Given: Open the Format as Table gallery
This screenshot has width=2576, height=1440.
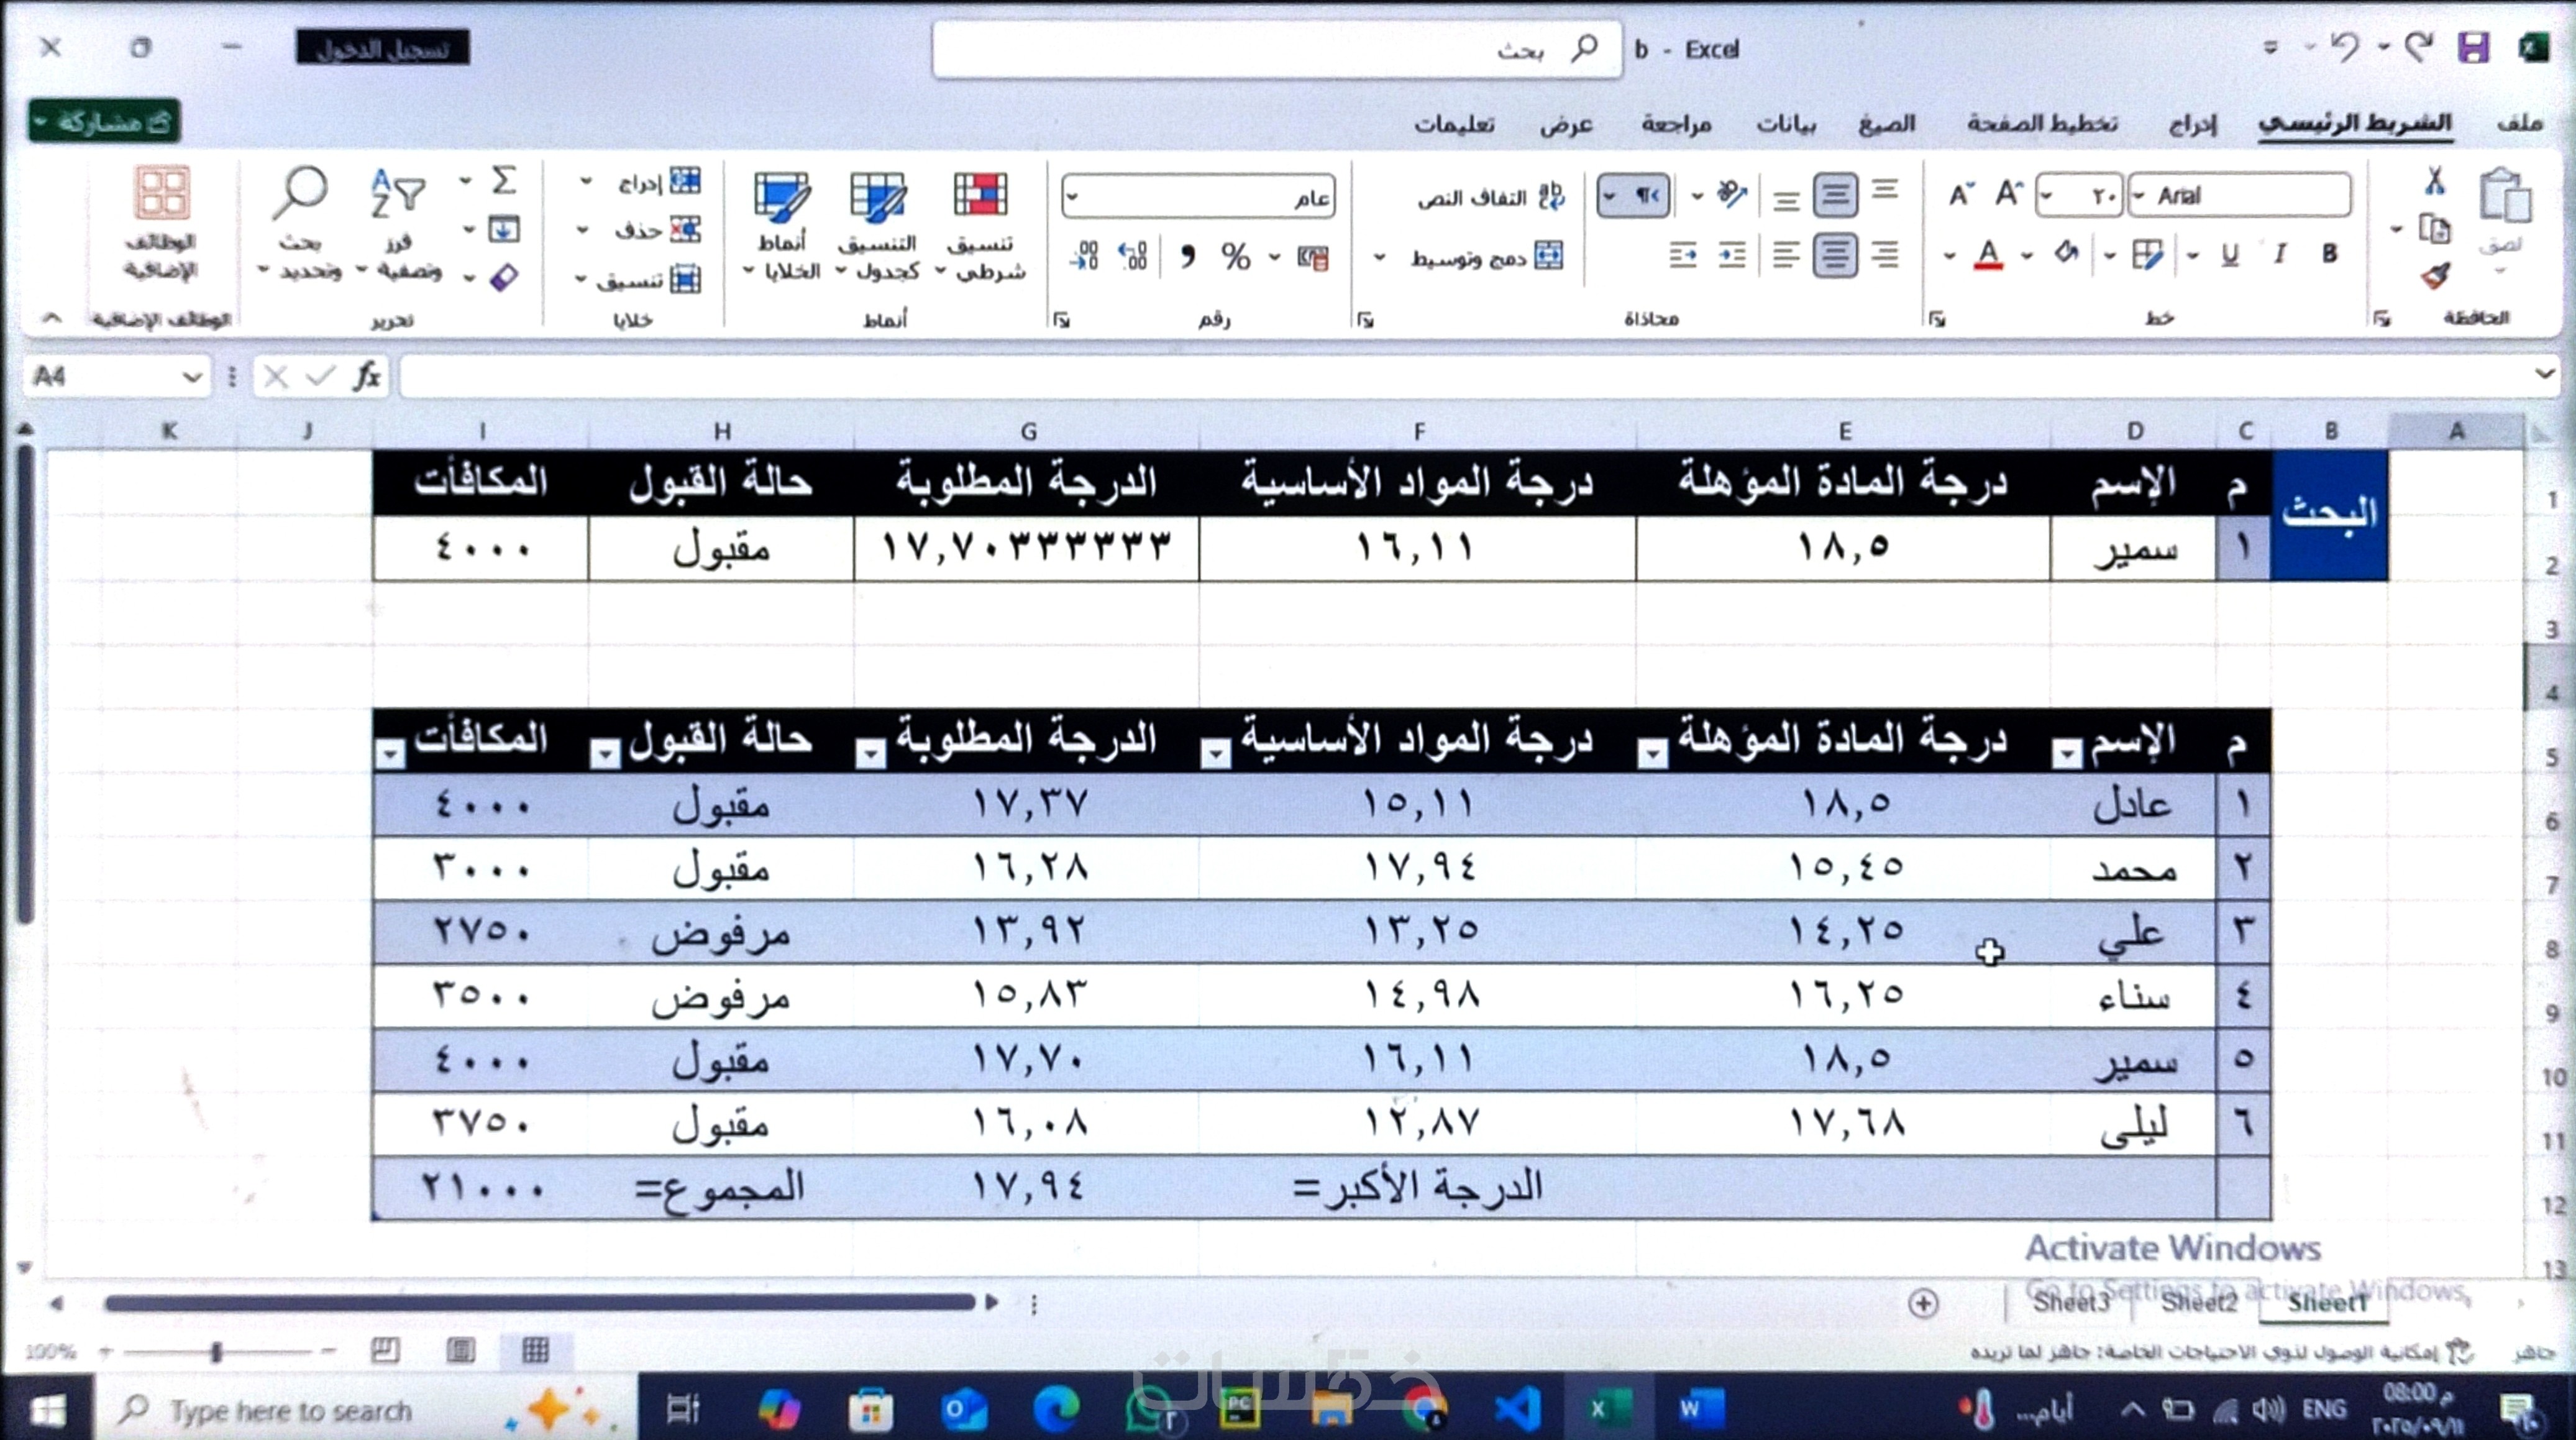Looking at the screenshot, I should (x=878, y=196).
